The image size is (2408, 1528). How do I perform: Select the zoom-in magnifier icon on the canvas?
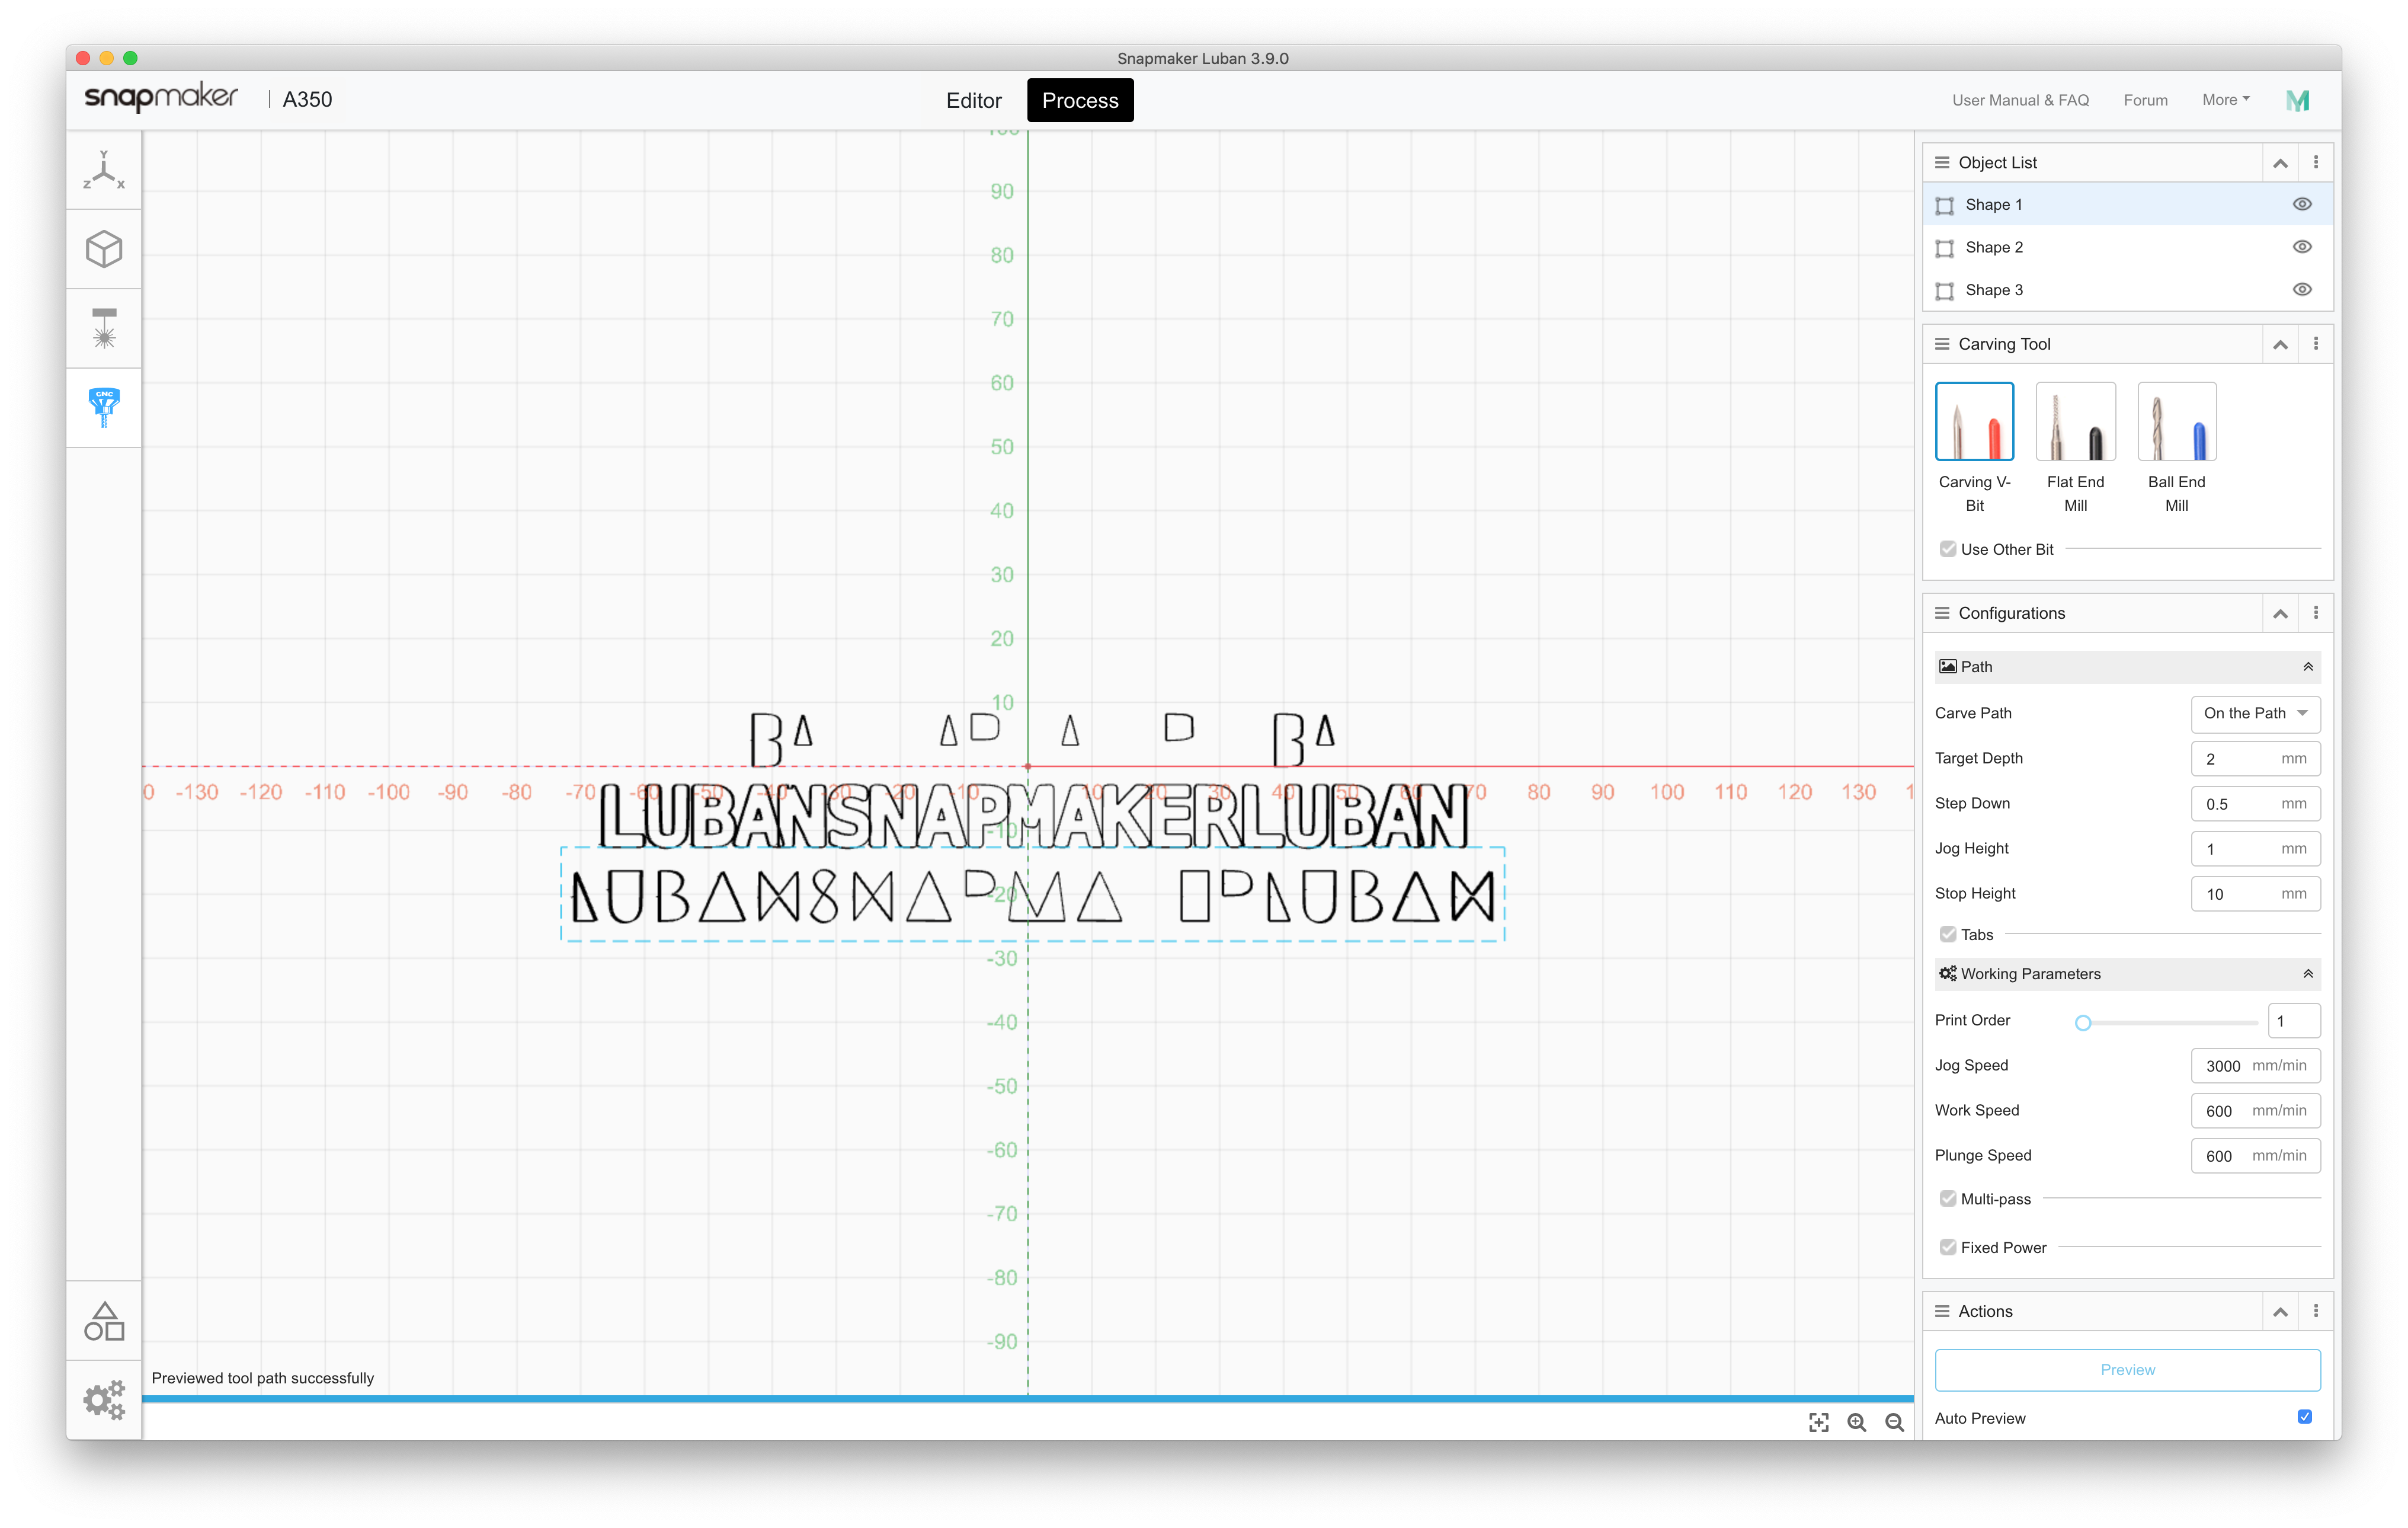pyautogui.click(x=1857, y=1422)
